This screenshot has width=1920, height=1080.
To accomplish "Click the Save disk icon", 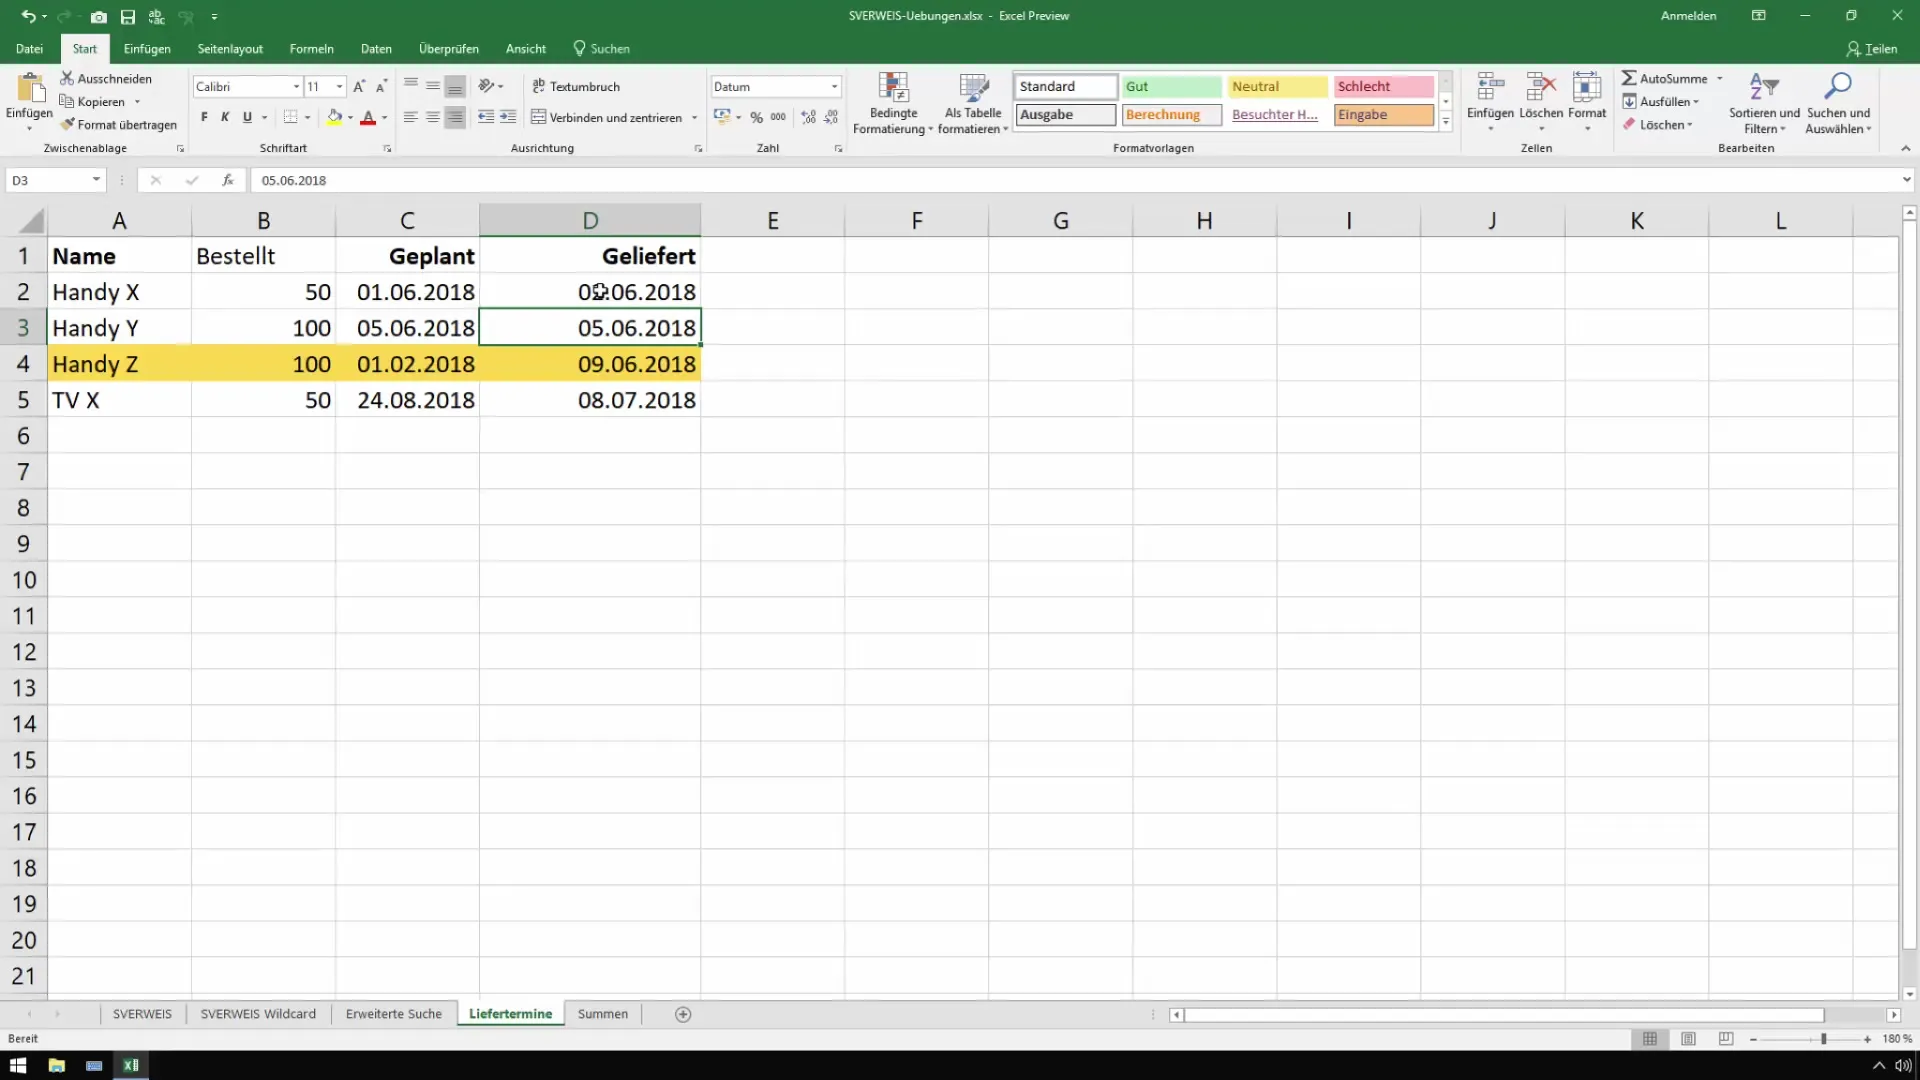I will coord(128,17).
